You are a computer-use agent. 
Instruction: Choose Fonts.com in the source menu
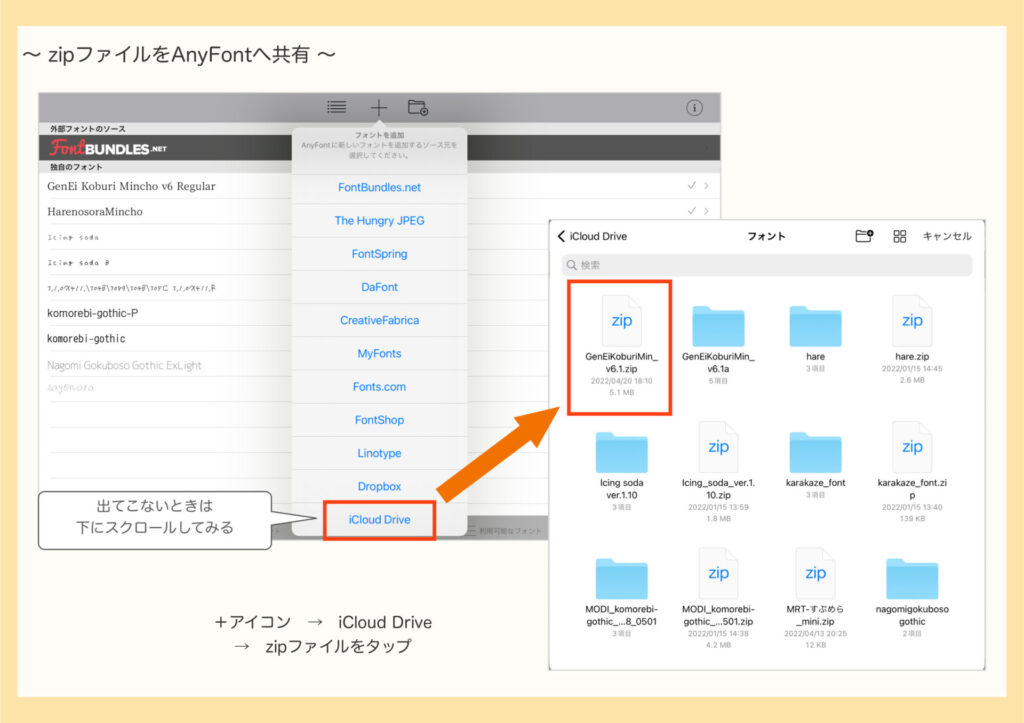[379, 387]
